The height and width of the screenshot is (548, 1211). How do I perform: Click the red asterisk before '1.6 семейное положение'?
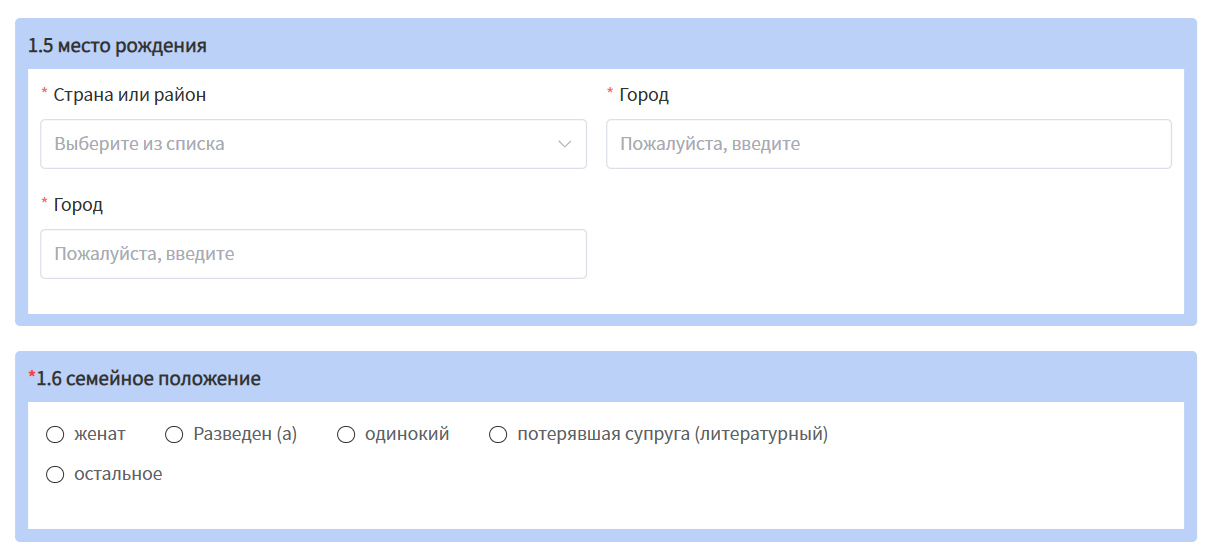point(31,375)
